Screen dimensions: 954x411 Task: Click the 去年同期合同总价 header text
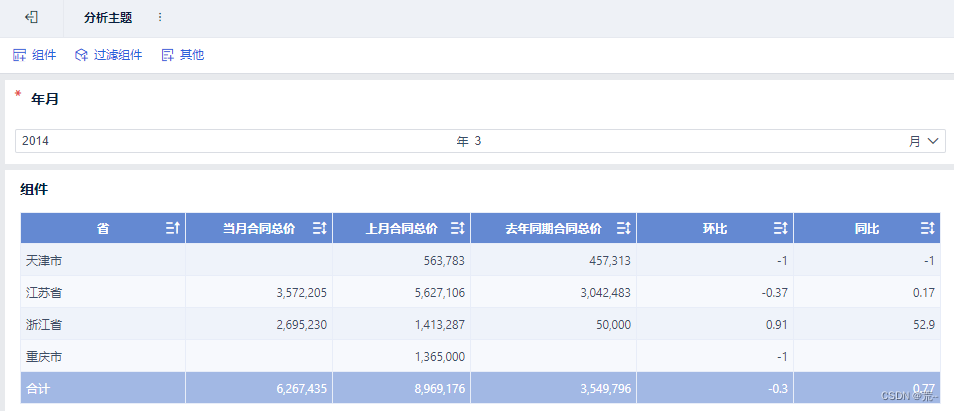[x=553, y=229]
